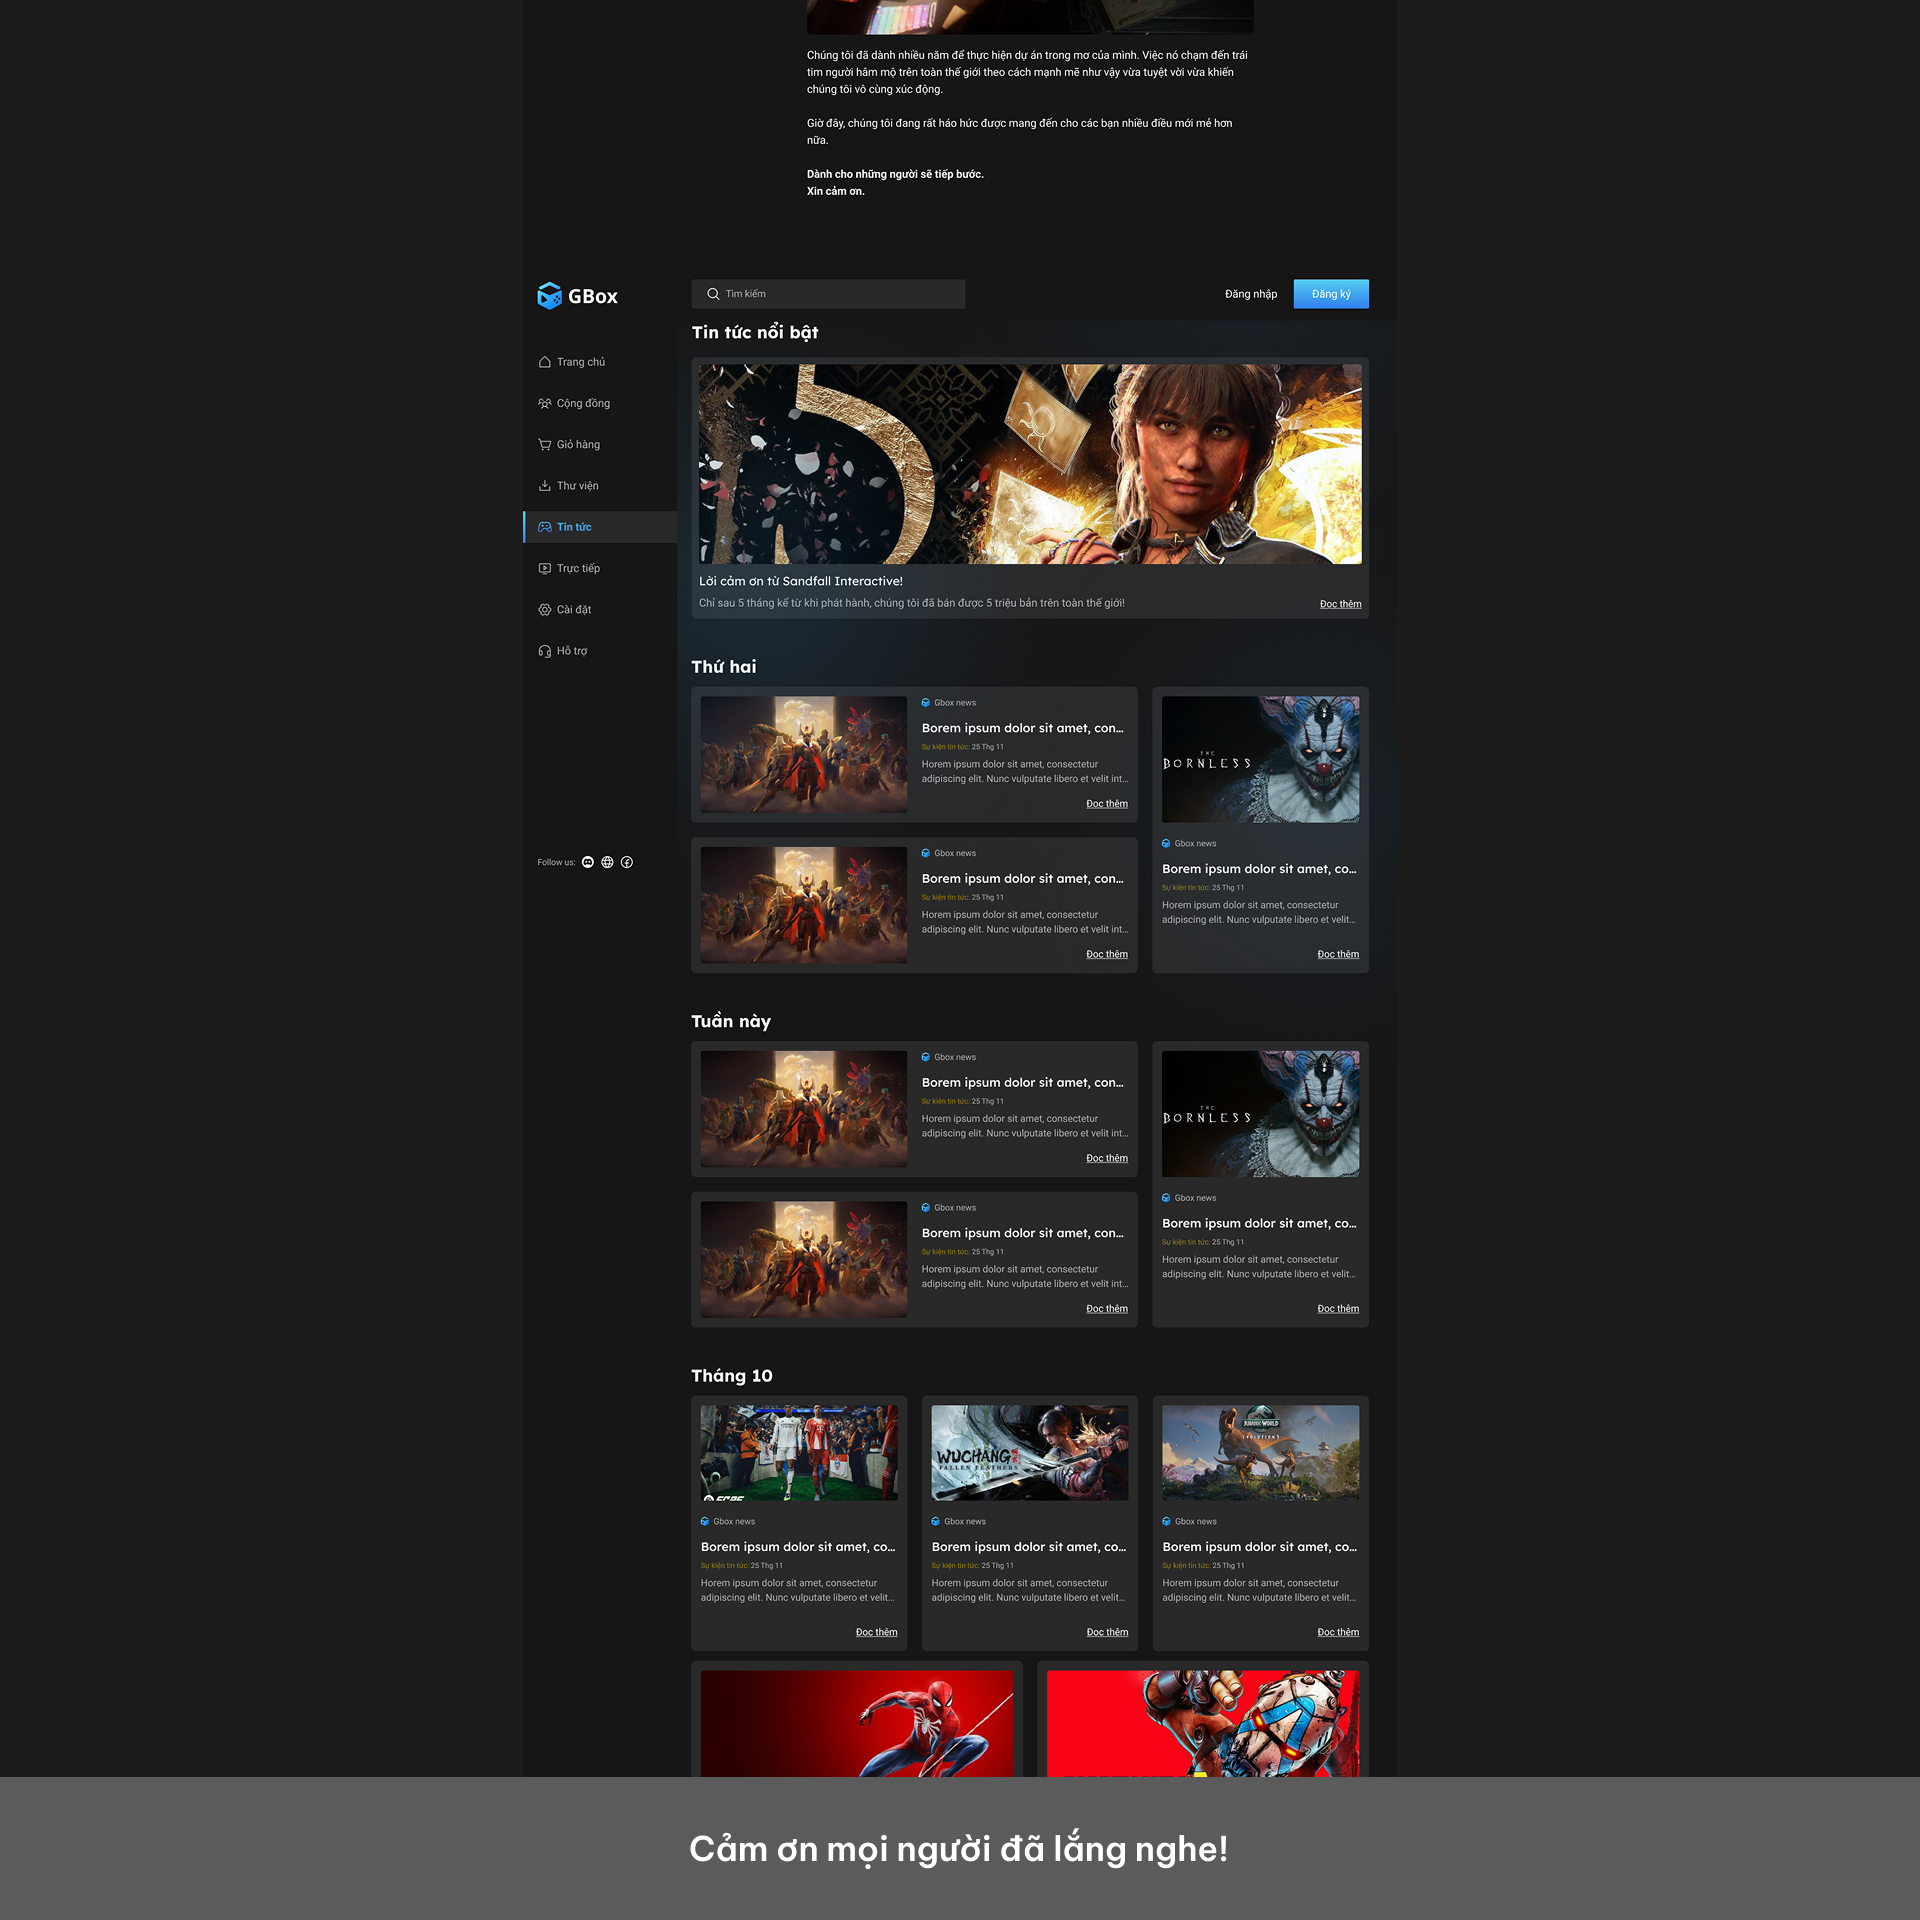Open Đọc thêm on the football card
1920x1920 pixels.
[876, 1632]
